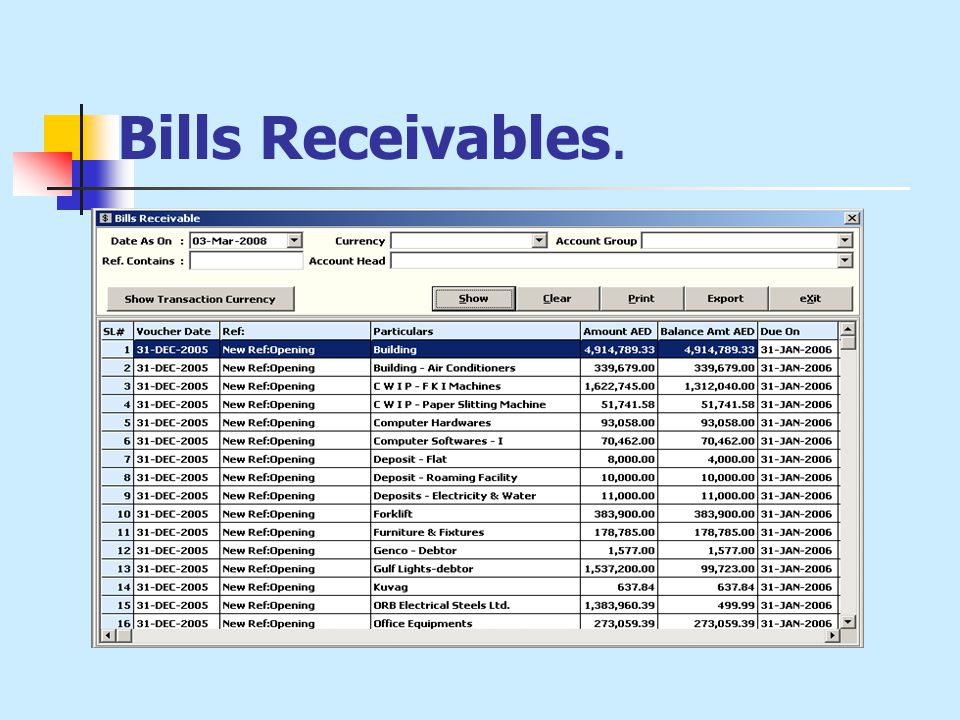Click the Particulars column header

pyautogui.click(x=475, y=331)
